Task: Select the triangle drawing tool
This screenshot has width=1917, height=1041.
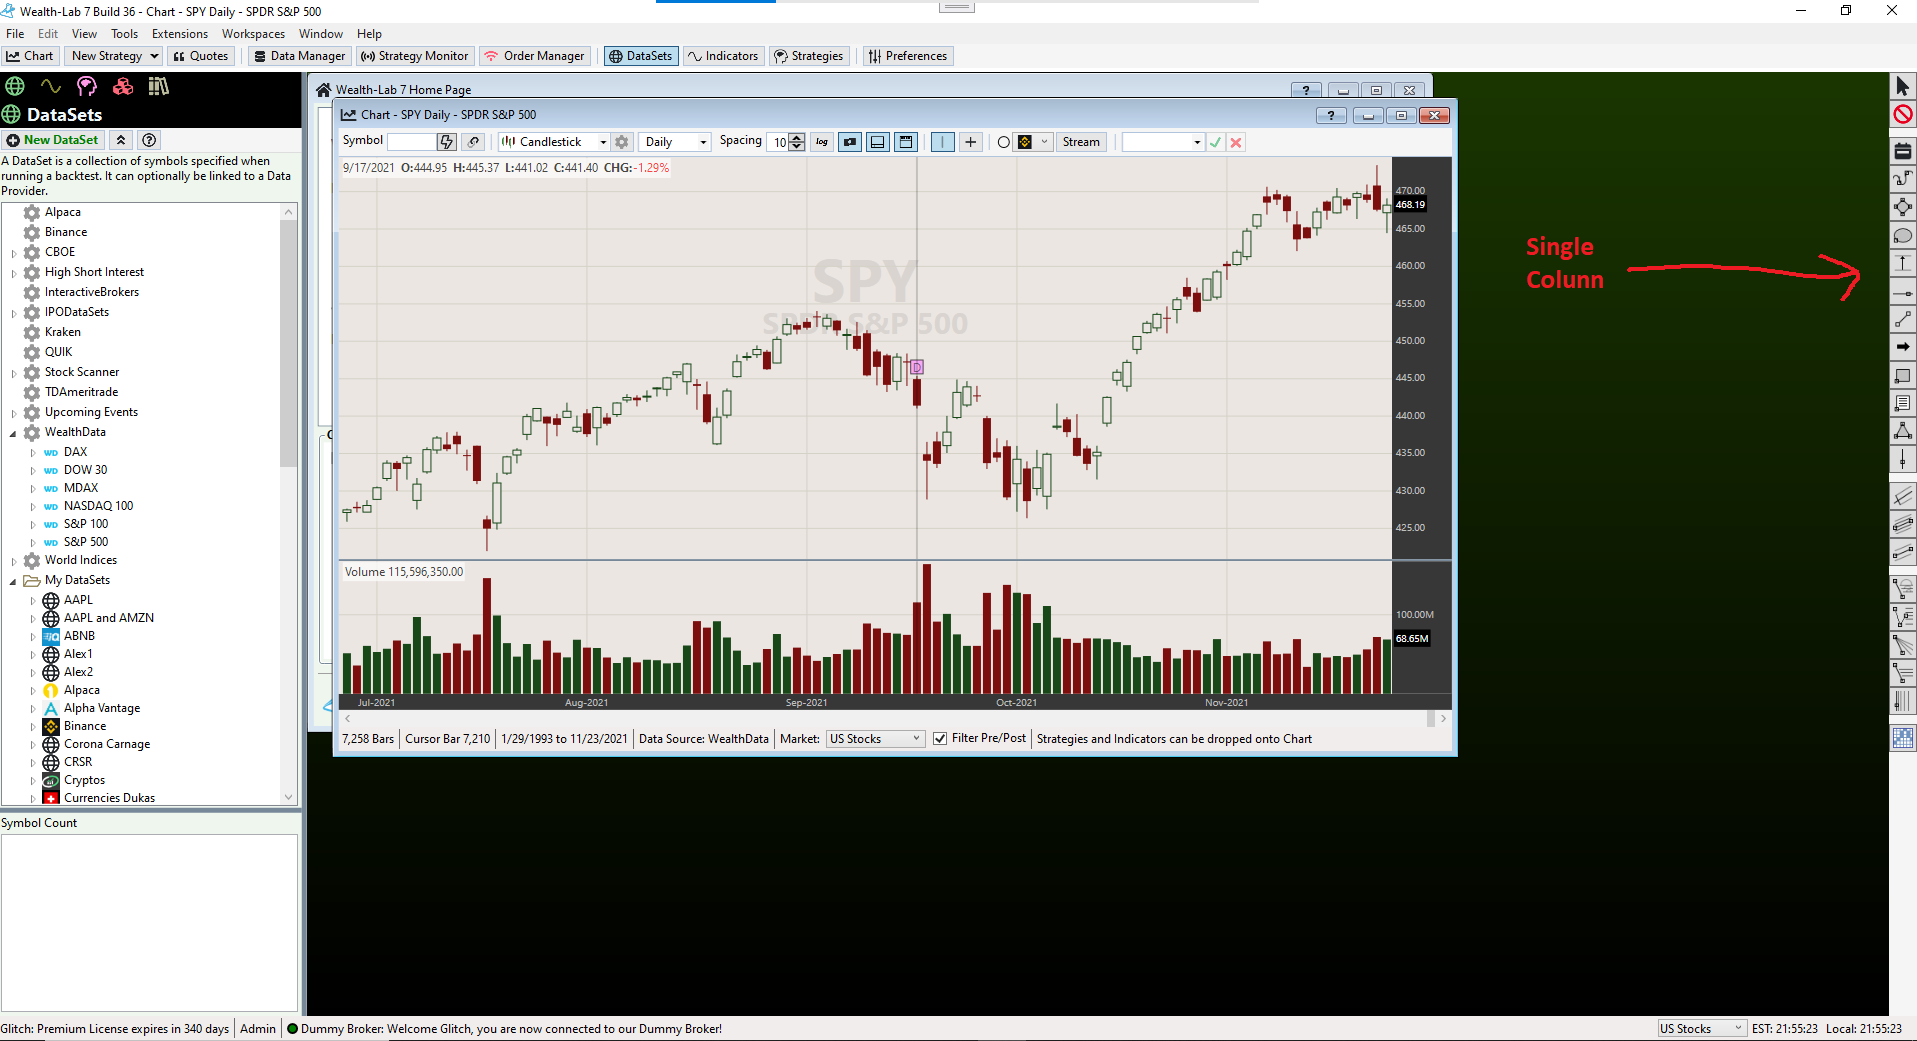Action: pos(1902,431)
